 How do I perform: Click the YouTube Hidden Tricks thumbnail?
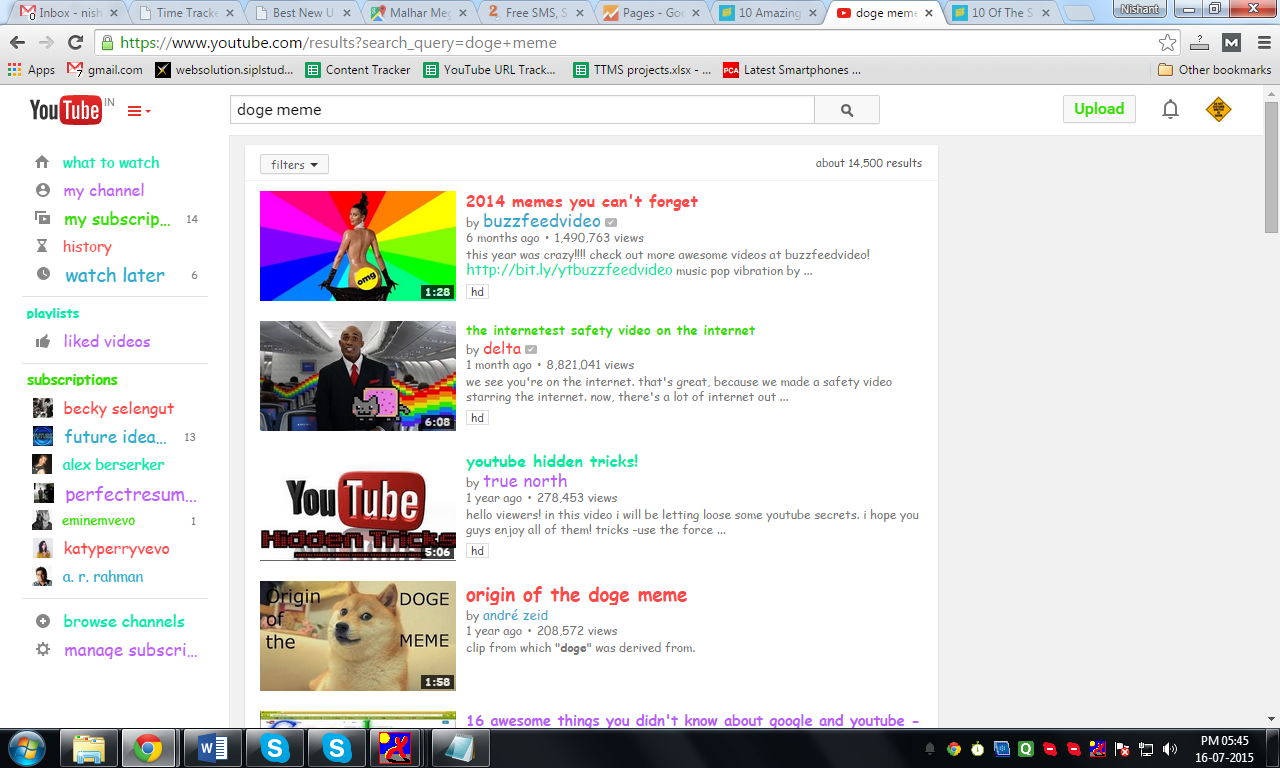358,506
